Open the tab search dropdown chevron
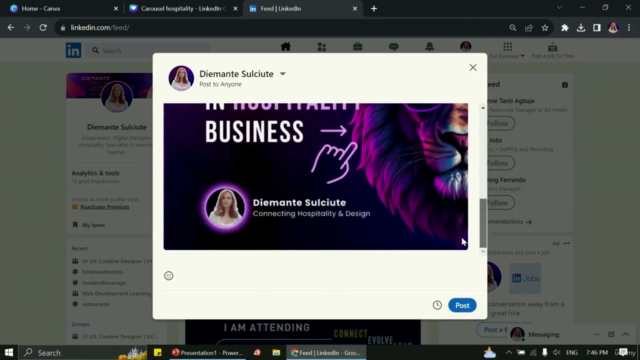 [x=559, y=8]
